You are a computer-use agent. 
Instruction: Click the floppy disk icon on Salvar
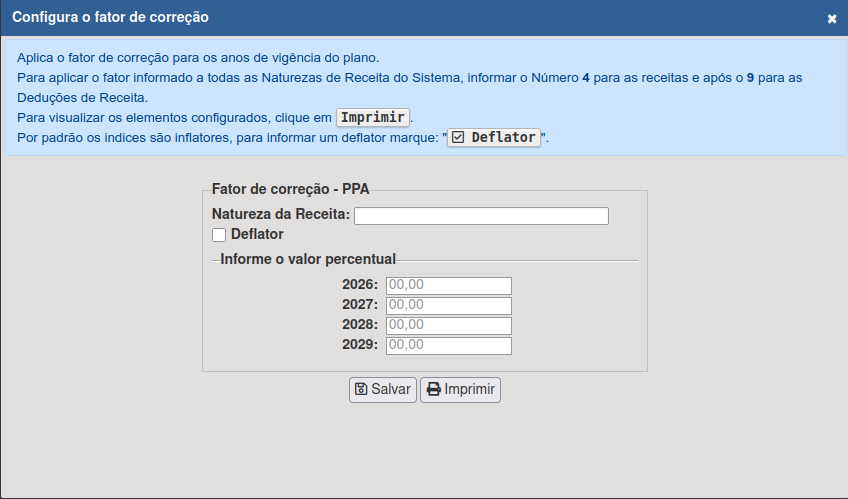361,389
